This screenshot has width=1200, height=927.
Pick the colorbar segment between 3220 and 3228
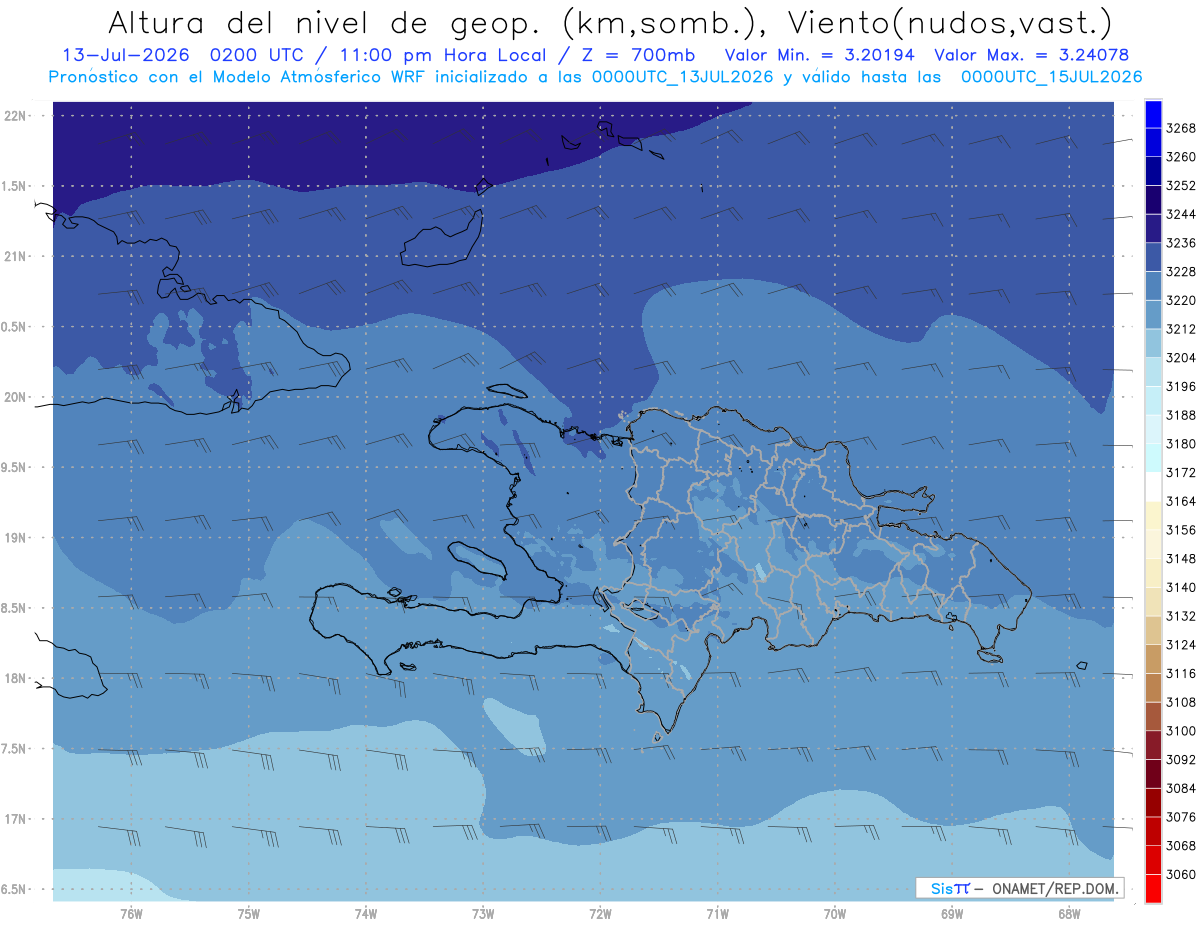point(1153,286)
